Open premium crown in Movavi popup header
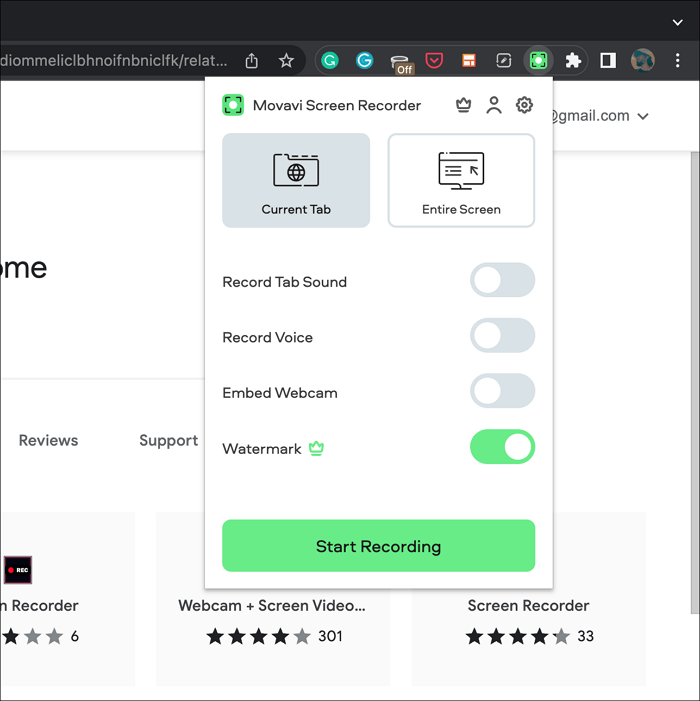The height and width of the screenshot is (701, 700). tap(464, 105)
